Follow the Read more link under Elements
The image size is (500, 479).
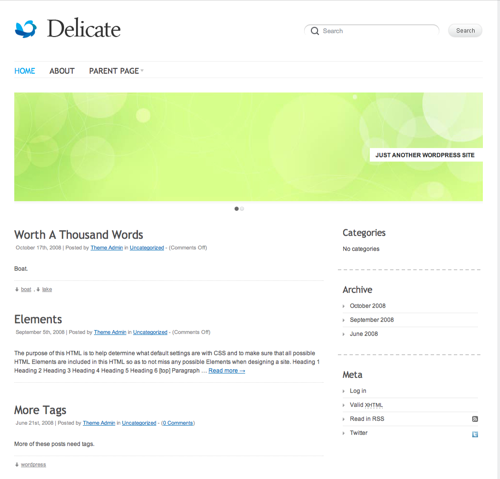coord(227,371)
